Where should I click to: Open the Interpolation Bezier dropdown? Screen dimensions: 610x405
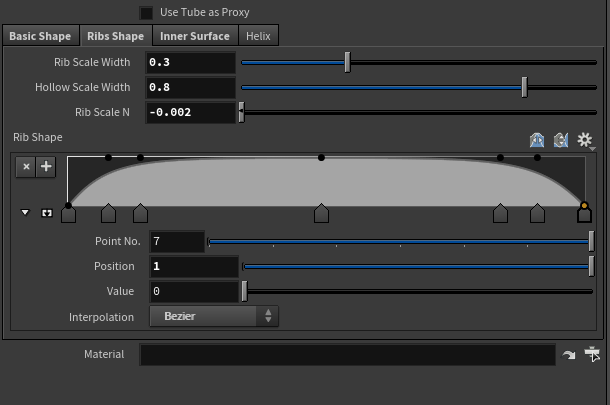[214, 316]
